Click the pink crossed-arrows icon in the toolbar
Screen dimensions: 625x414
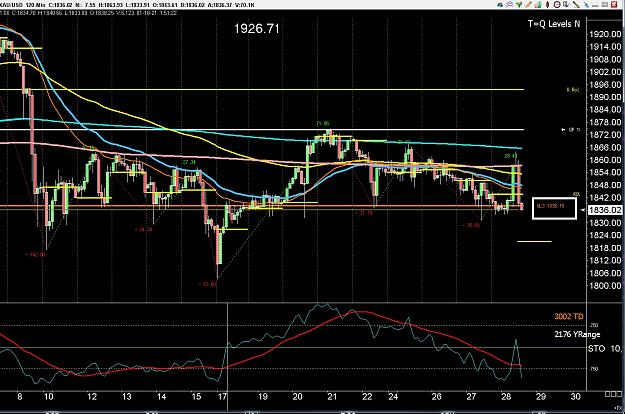pyautogui.click(x=509, y=4)
